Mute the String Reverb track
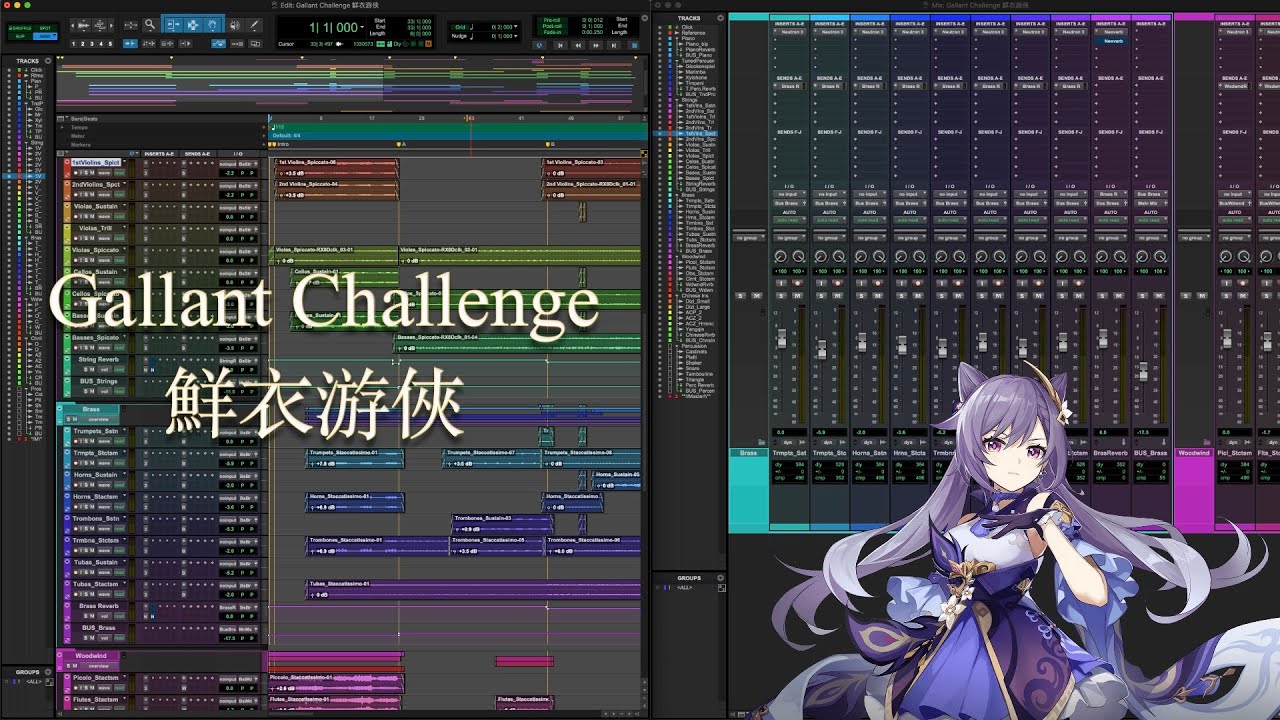This screenshot has width=1280, height=720. [x=92, y=369]
